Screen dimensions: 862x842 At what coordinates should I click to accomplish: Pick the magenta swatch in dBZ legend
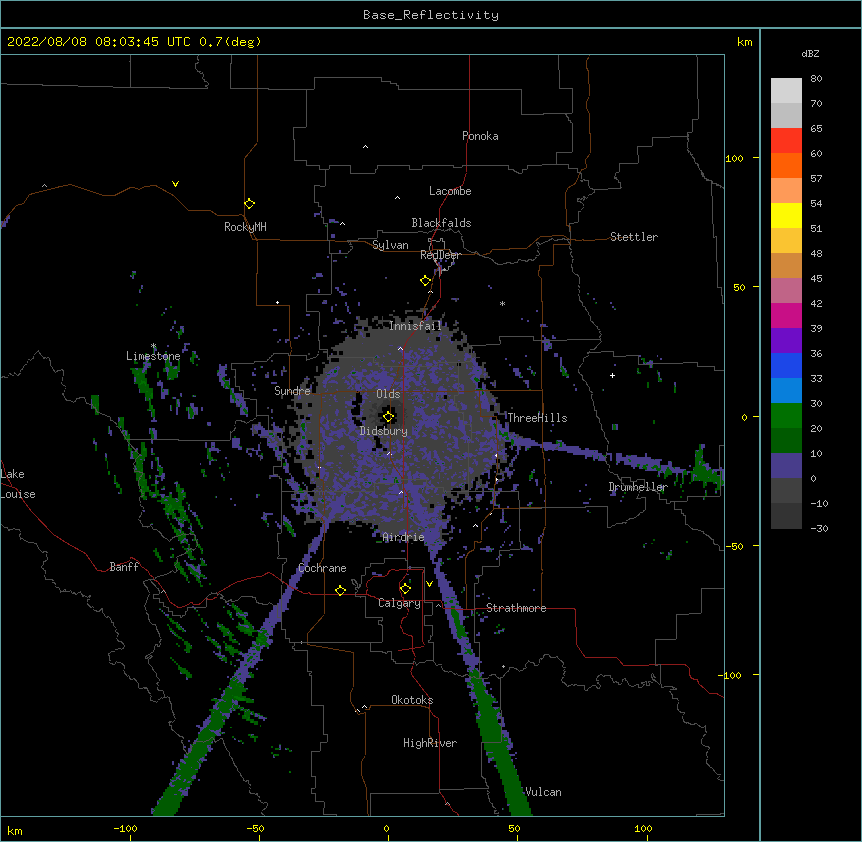[x=786, y=315]
